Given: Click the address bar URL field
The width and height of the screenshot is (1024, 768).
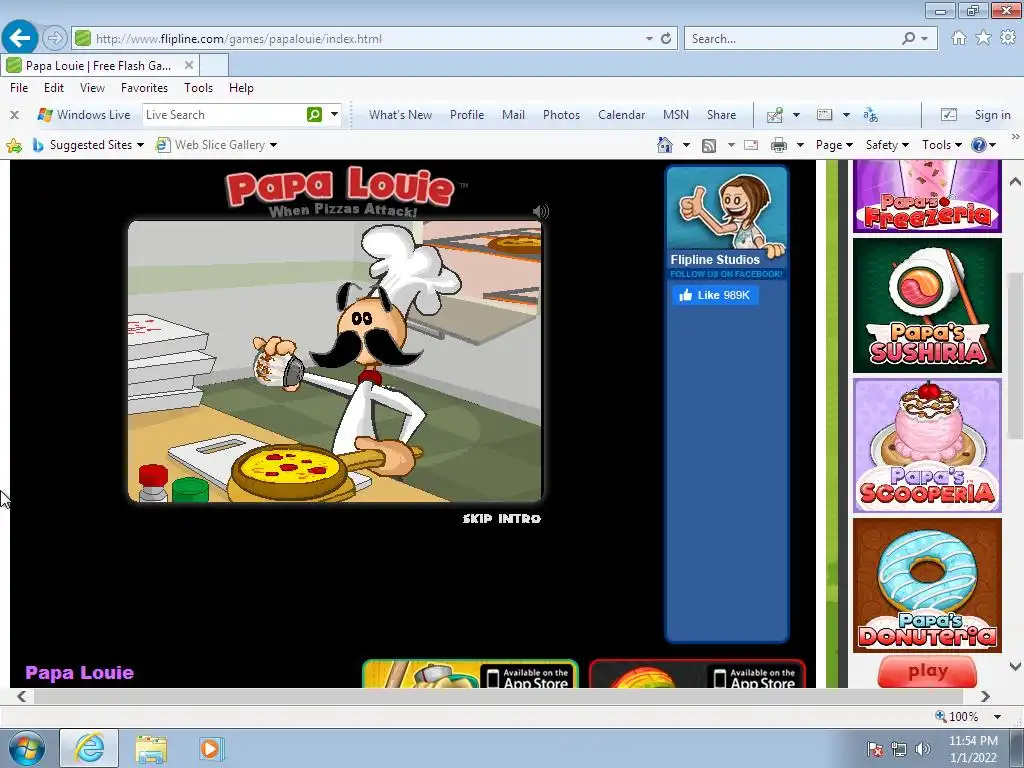Looking at the screenshot, I should tap(366, 39).
